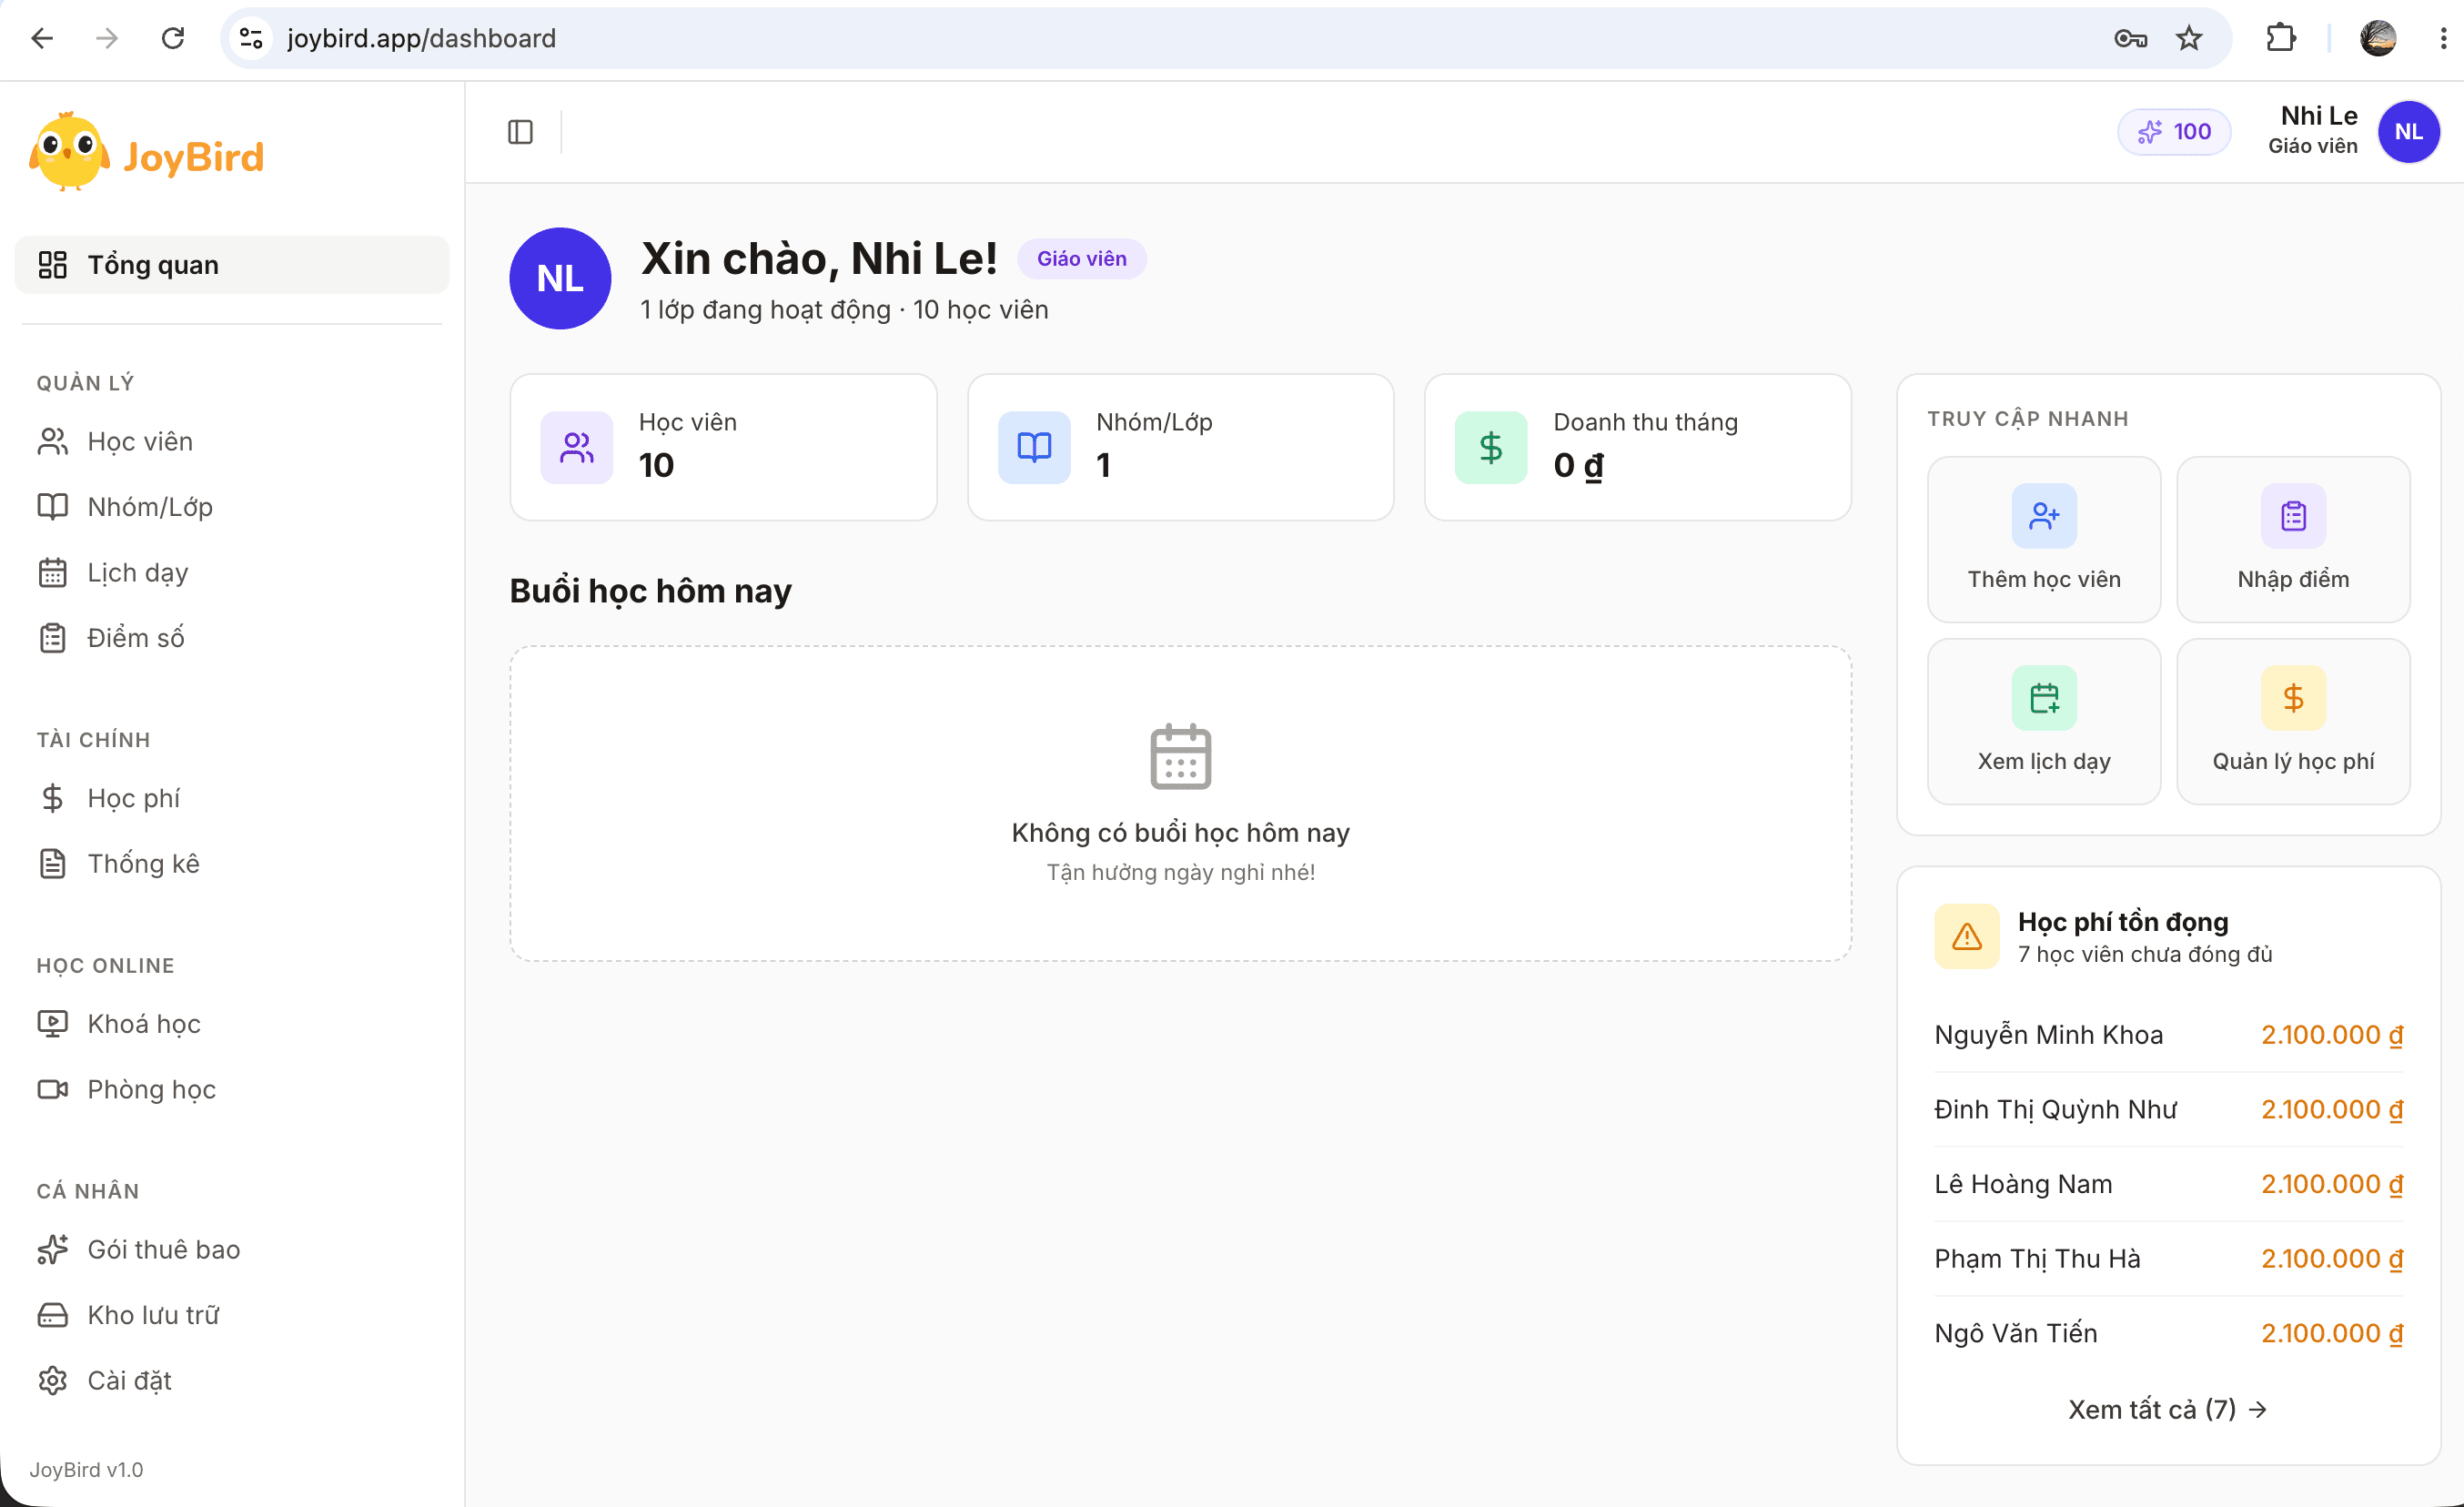Image resolution: width=2464 pixels, height=1507 pixels.
Task: Open Chrome extensions puzzle icon
Action: [2280, 38]
